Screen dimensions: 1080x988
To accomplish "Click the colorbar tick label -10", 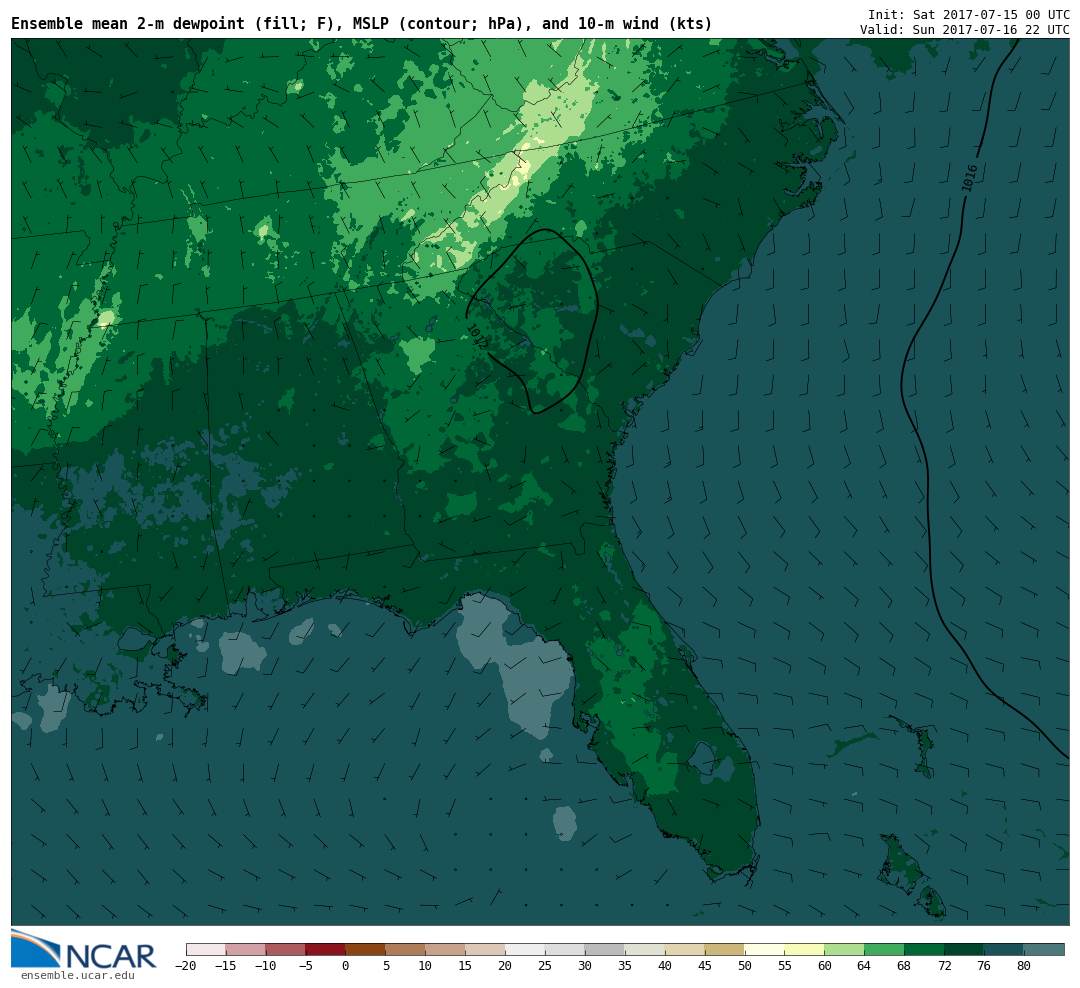I will click(x=265, y=966).
